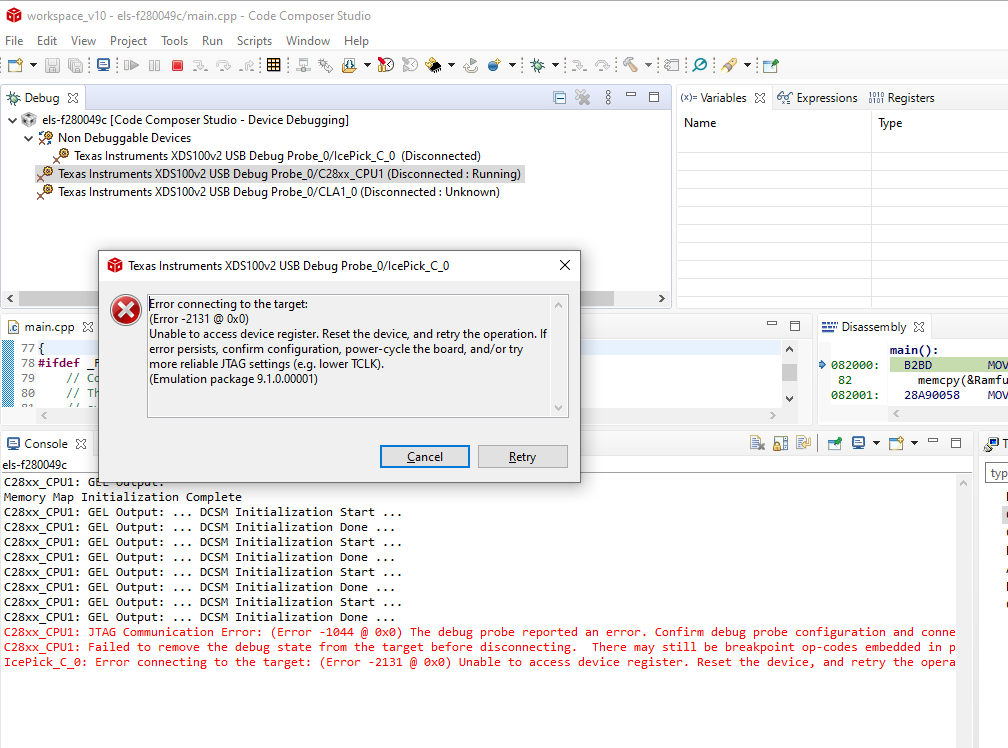Viewport: 1008px width, 748px height.
Task: Open the Debug view three-dot menu
Action: [608, 98]
